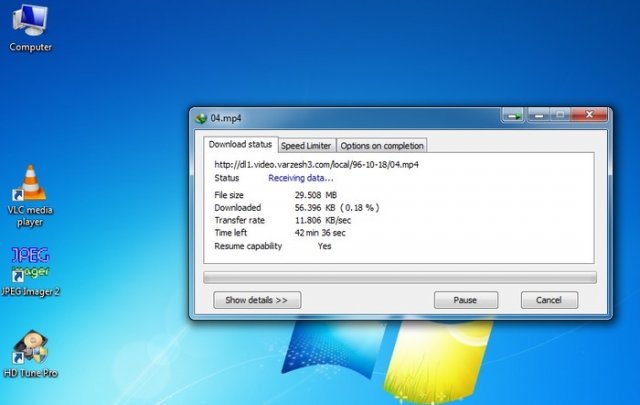Click the 'Receiving data...' status text
The height and width of the screenshot is (405, 640).
pyautogui.click(x=301, y=178)
